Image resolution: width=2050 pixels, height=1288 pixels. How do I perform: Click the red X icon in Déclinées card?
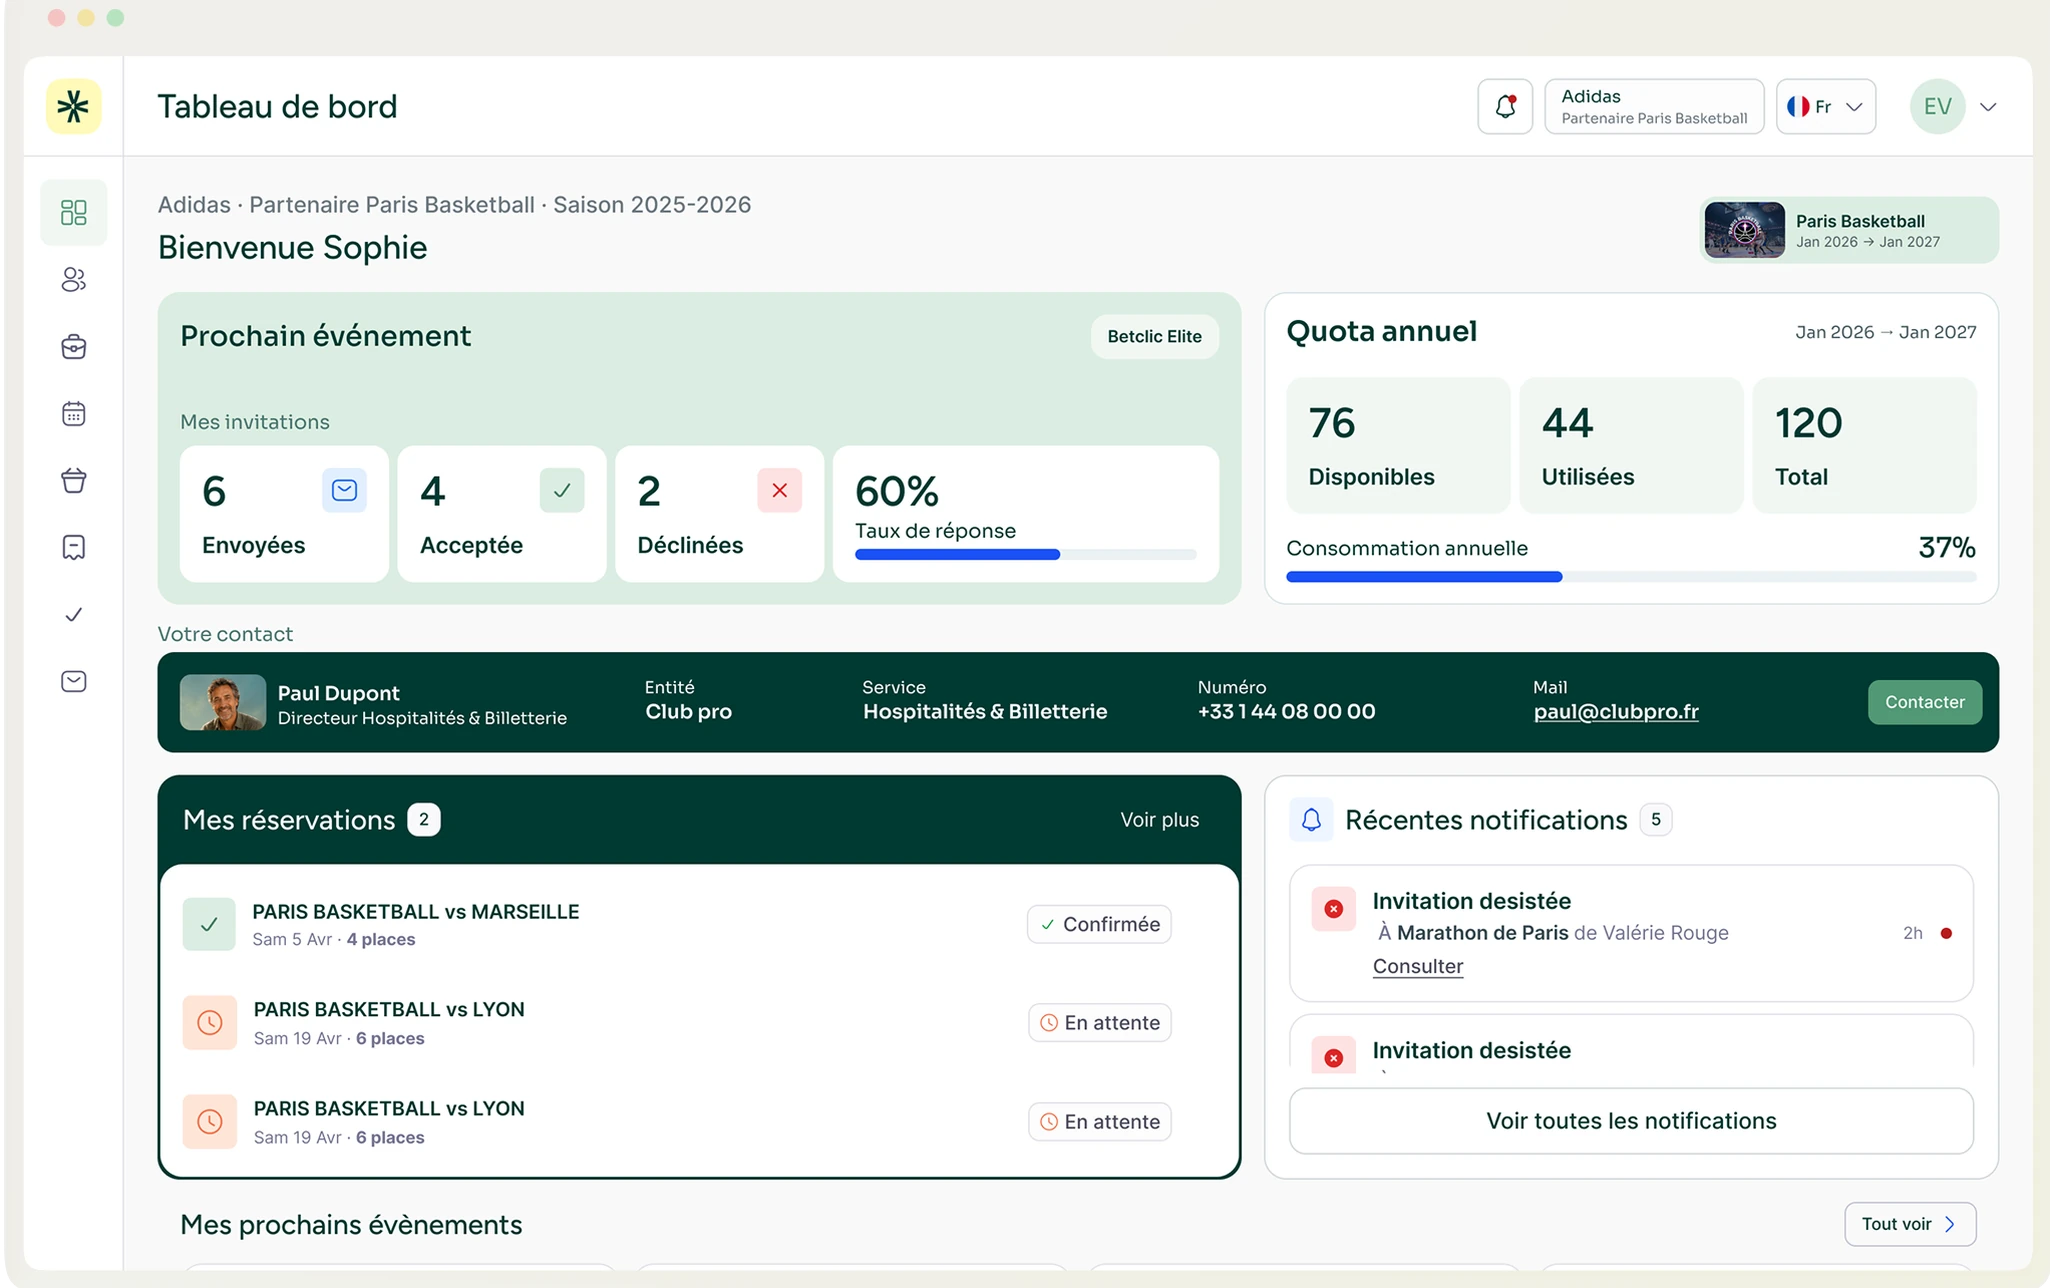pos(780,490)
